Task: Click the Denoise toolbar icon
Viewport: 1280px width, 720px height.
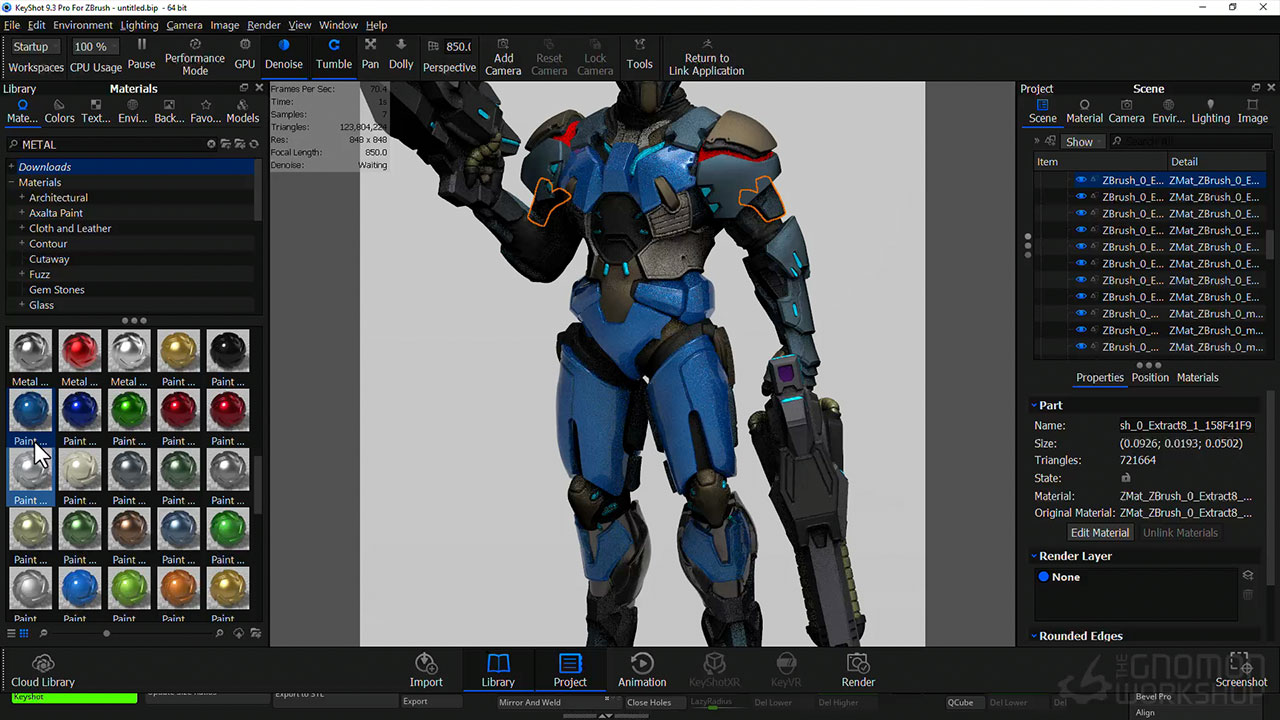Action: pos(283,54)
